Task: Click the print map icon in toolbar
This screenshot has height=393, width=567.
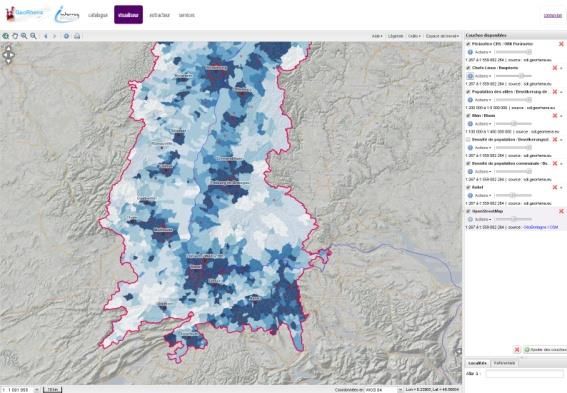Action: (77, 36)
